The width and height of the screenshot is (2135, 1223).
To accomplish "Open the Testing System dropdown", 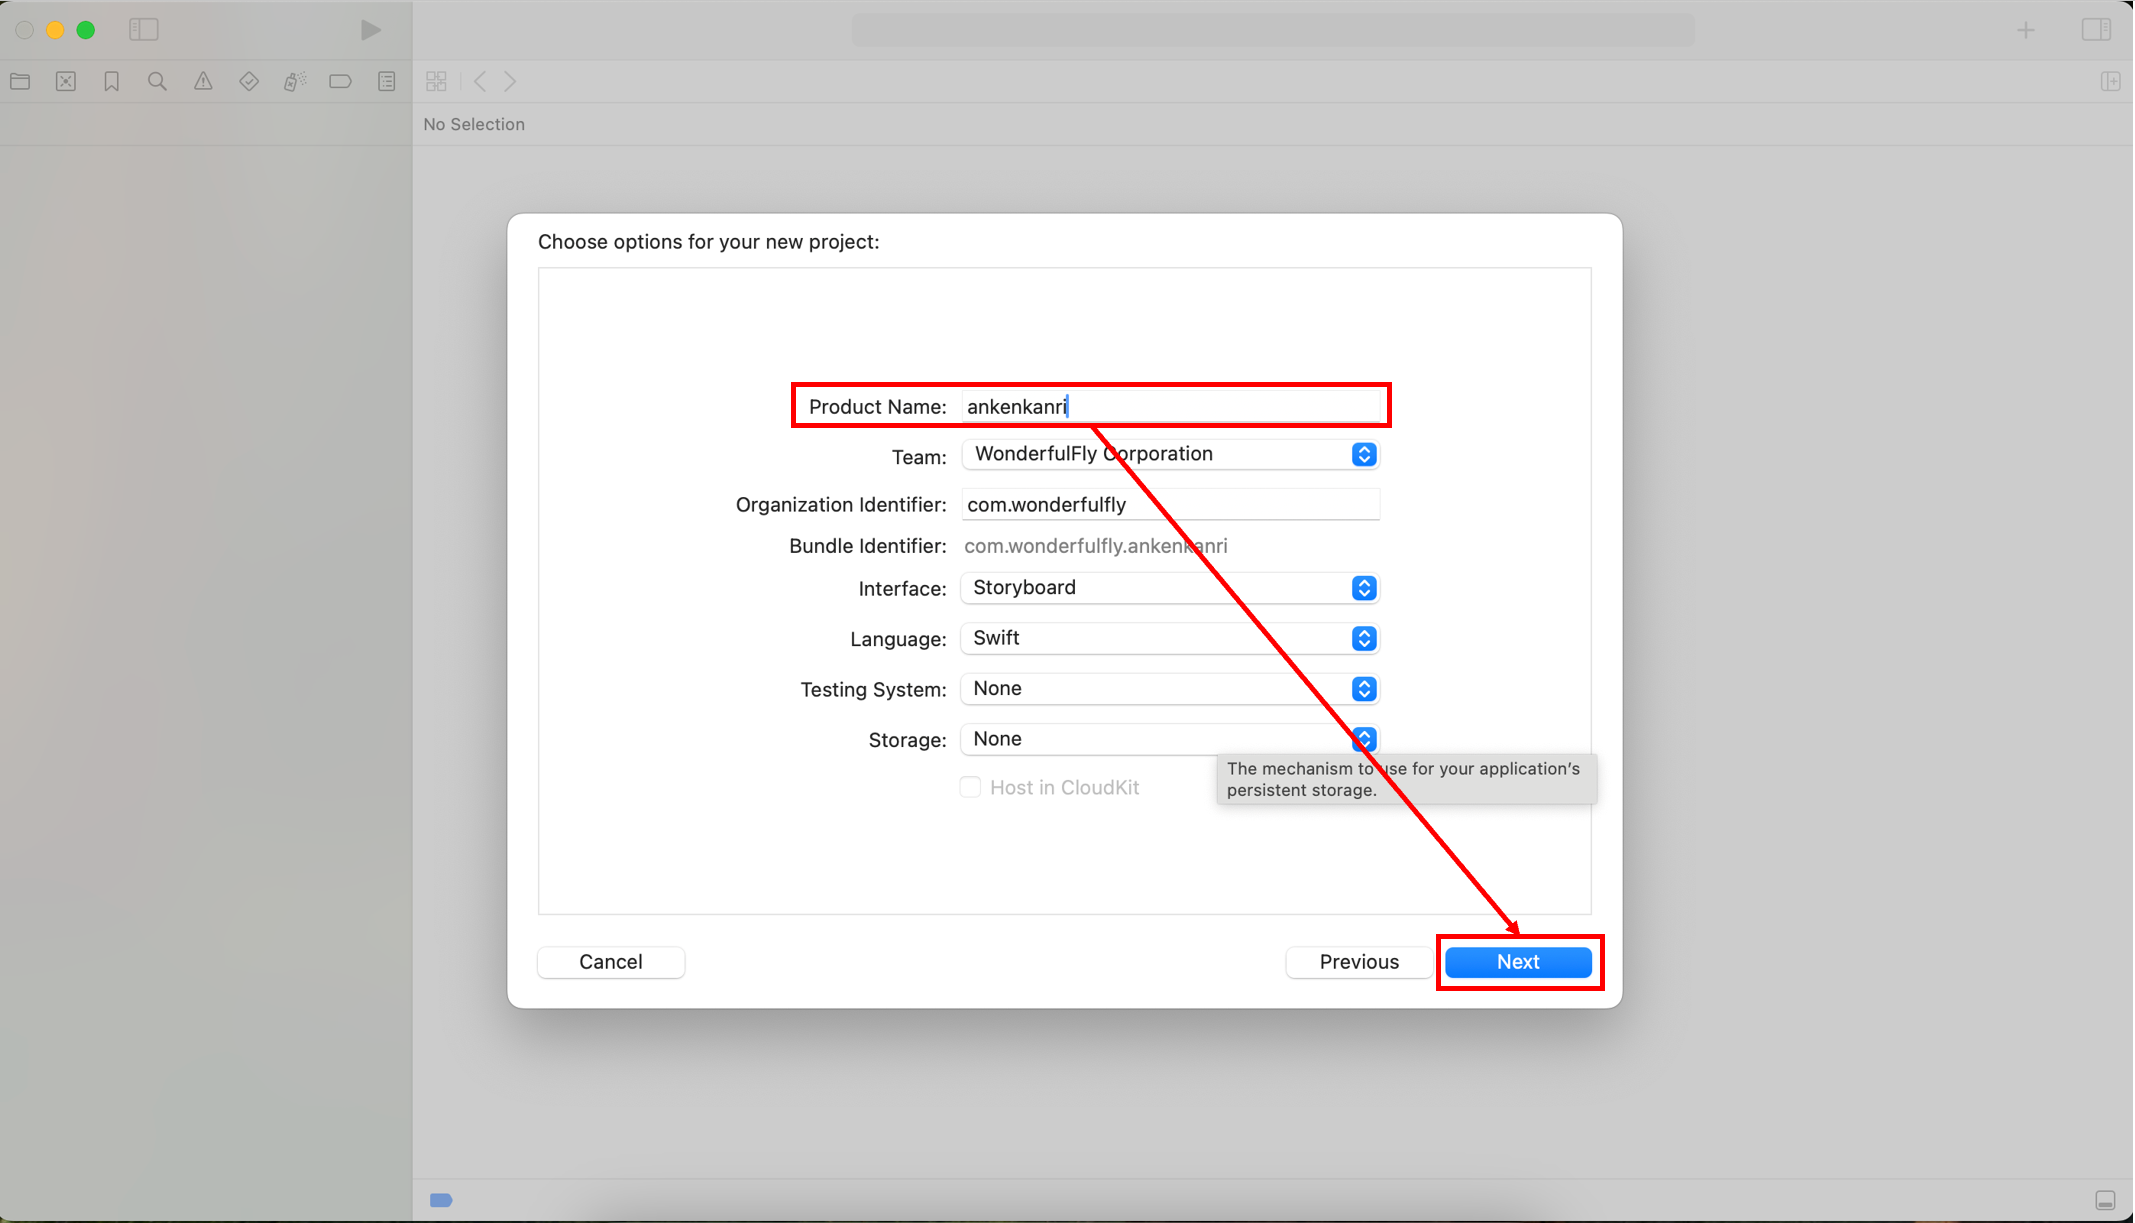I will [x=1170, y=689].
